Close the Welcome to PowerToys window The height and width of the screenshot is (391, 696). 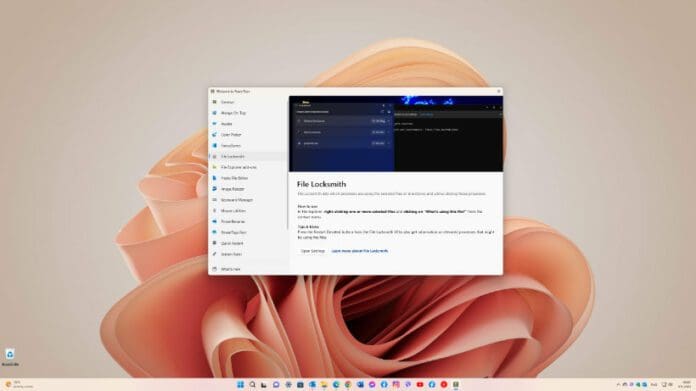498,91
